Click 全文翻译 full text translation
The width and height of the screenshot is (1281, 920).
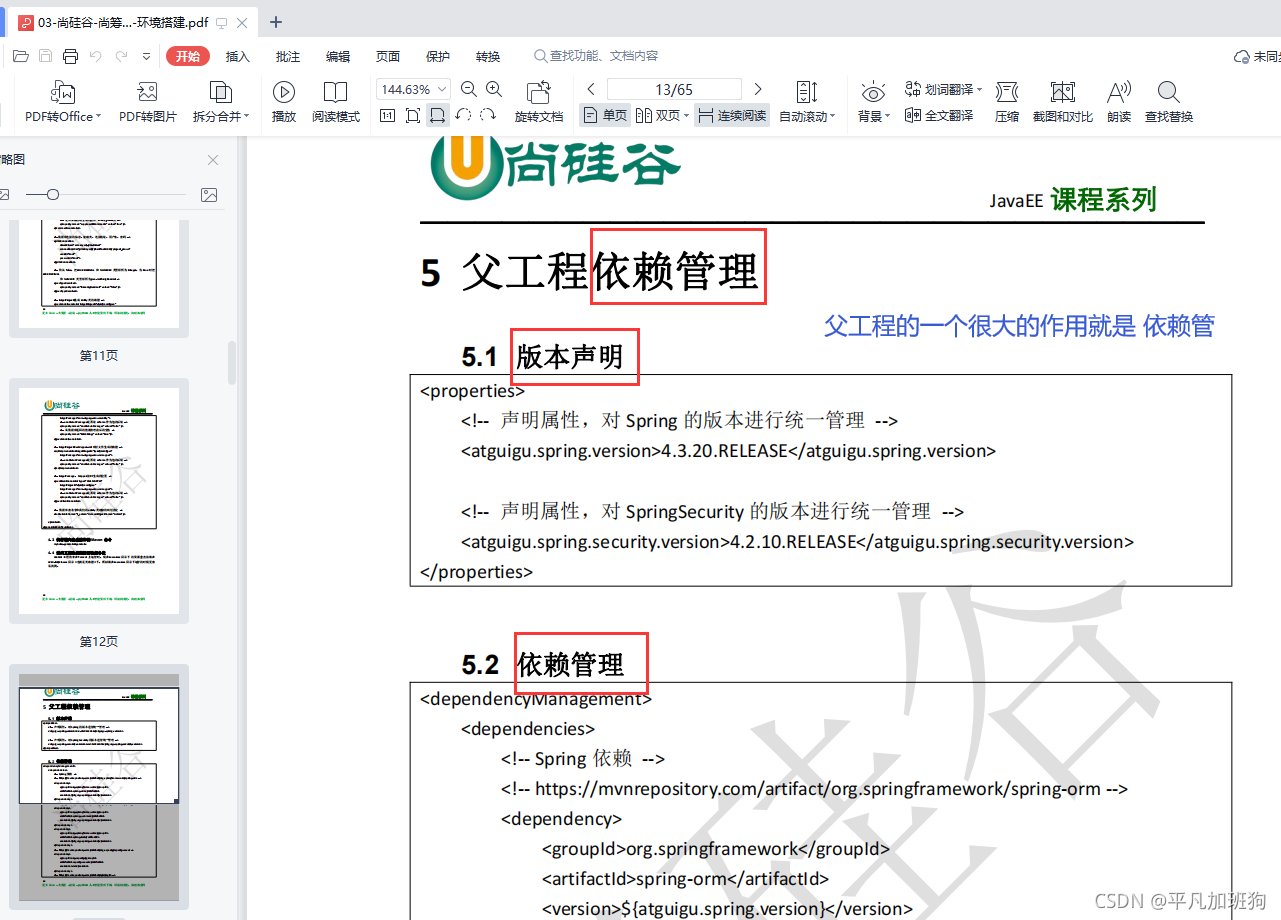pos(939,116)
